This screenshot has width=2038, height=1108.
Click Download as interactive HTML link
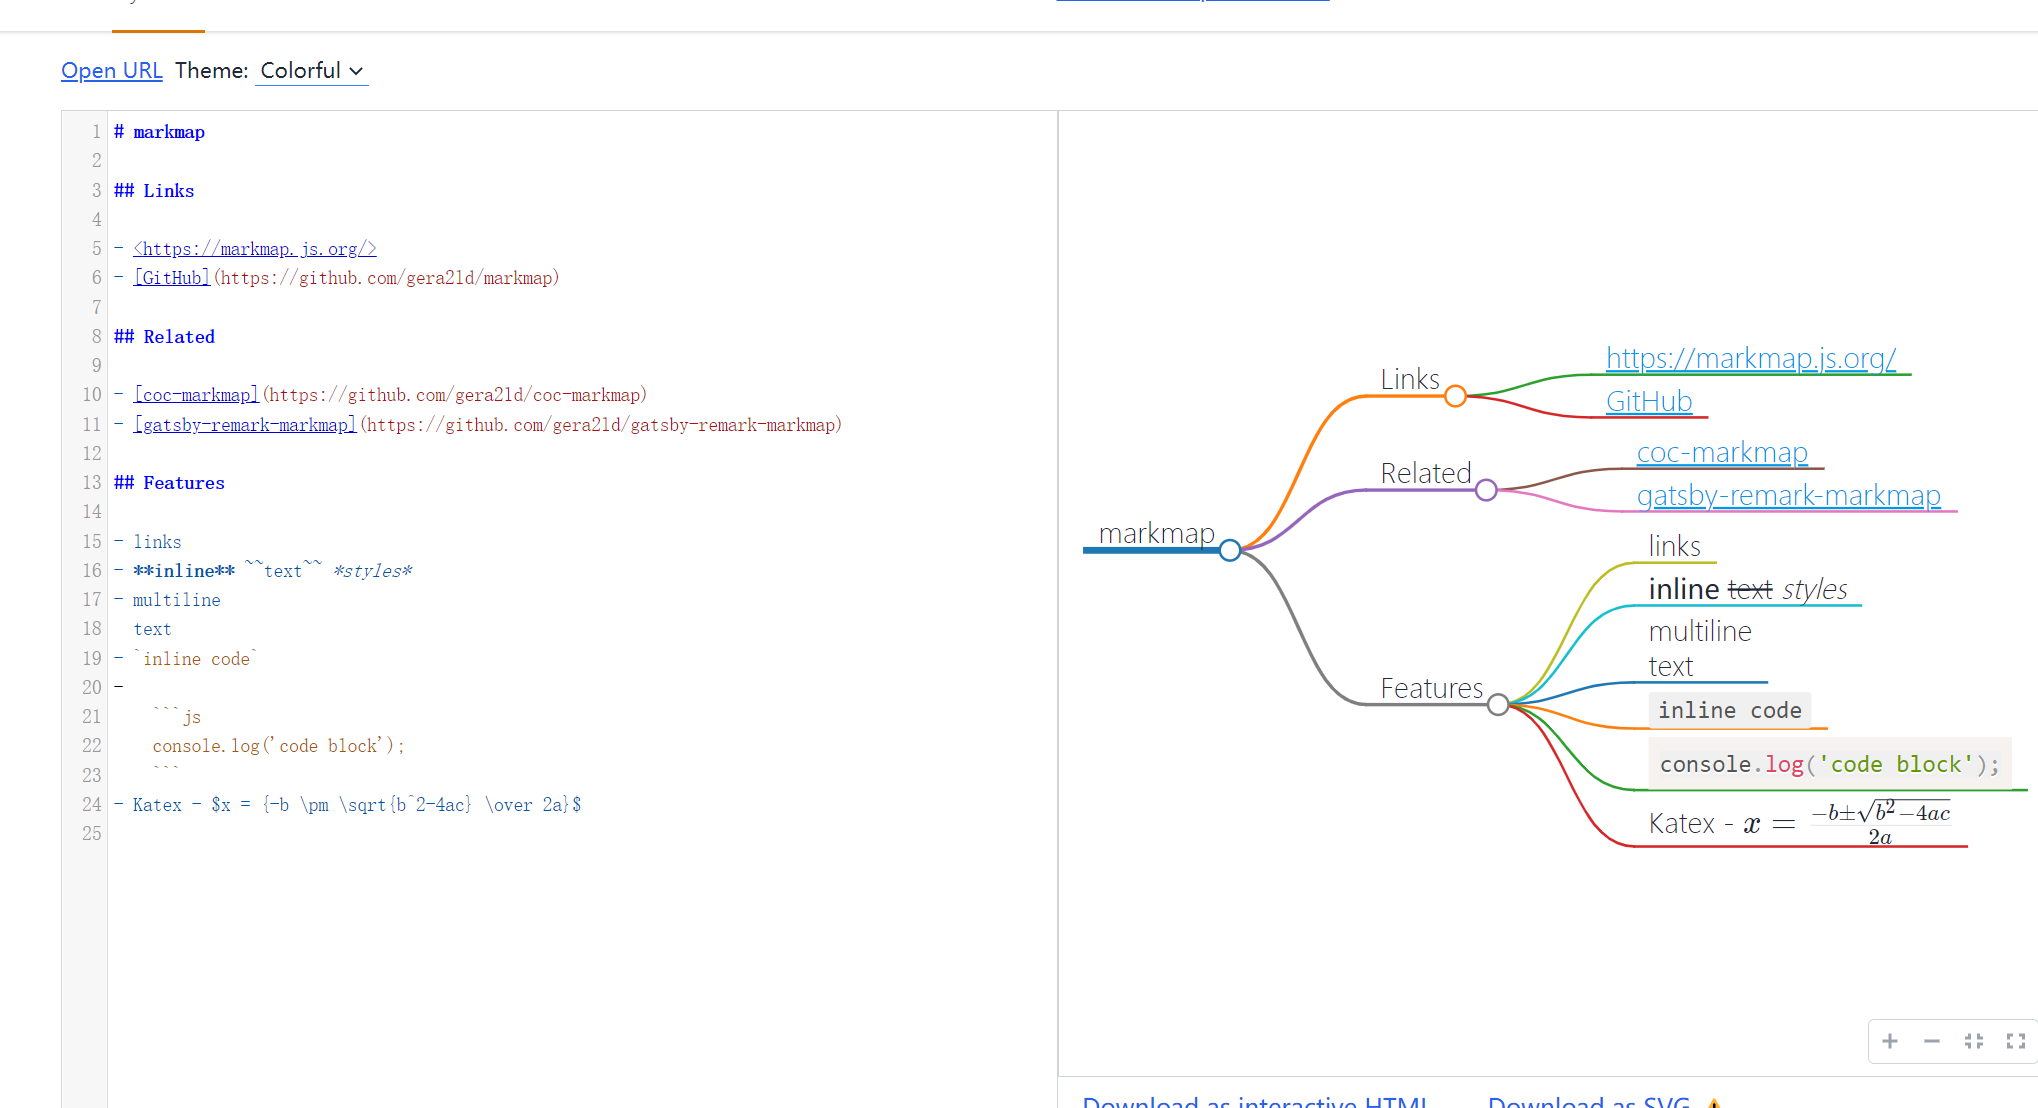click(x=1254, y=1101)
